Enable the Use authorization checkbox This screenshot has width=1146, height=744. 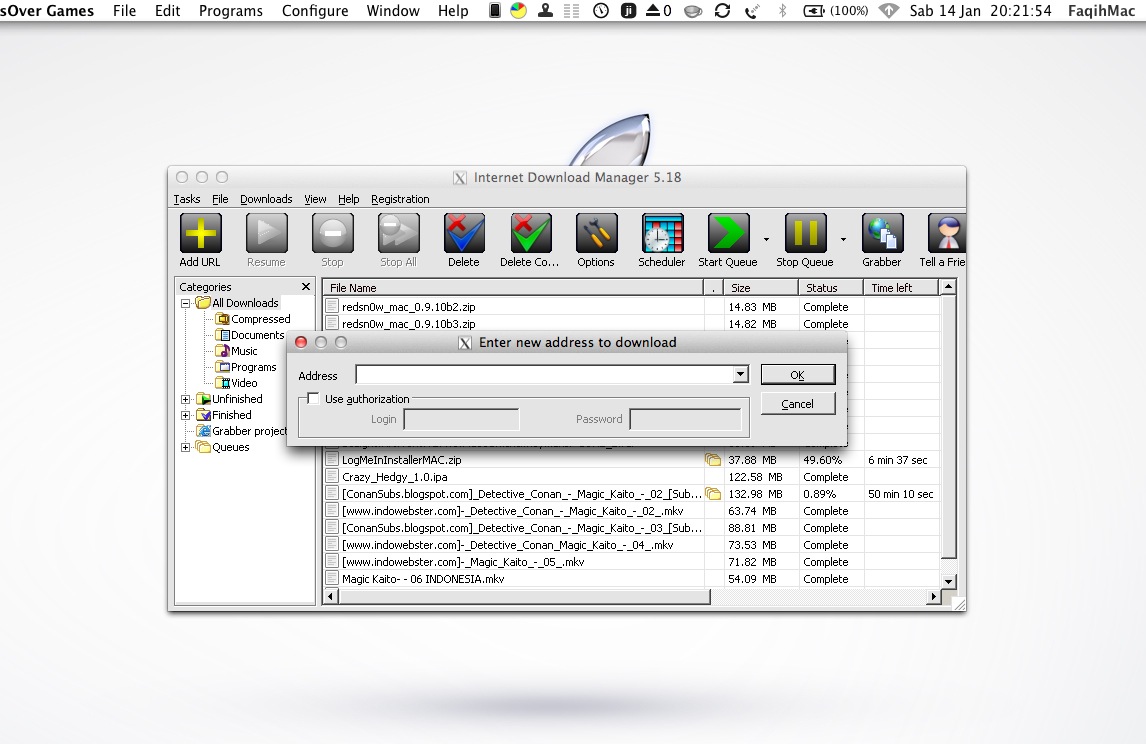[x=314, y=398]
